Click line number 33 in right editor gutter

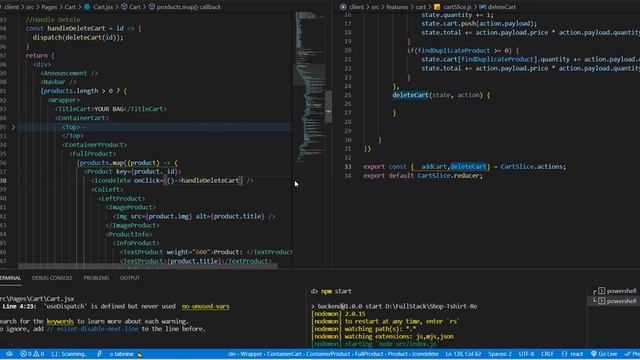(x=347, y=167)
